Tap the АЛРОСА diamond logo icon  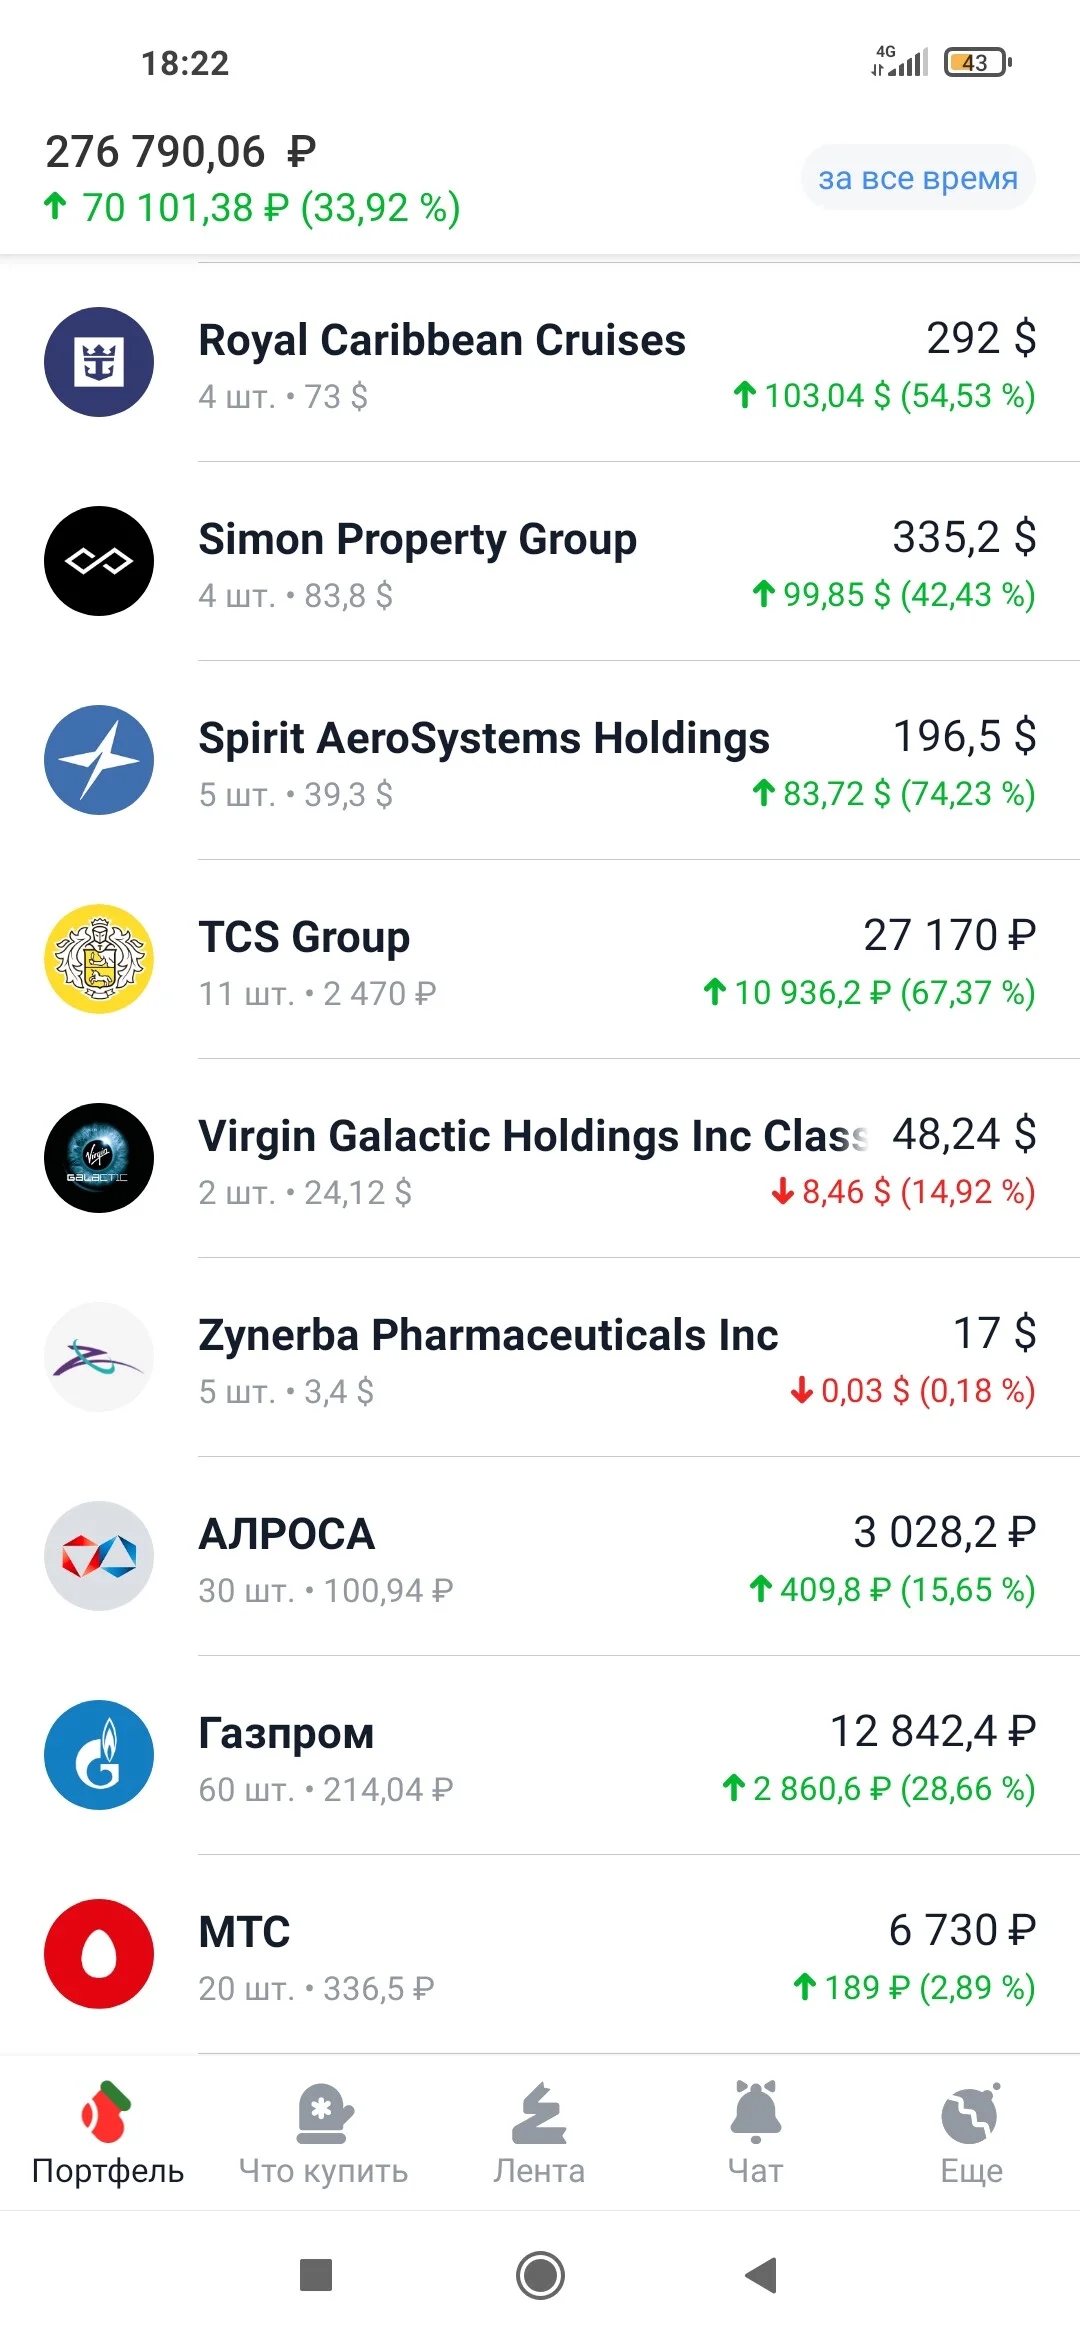99,1556
